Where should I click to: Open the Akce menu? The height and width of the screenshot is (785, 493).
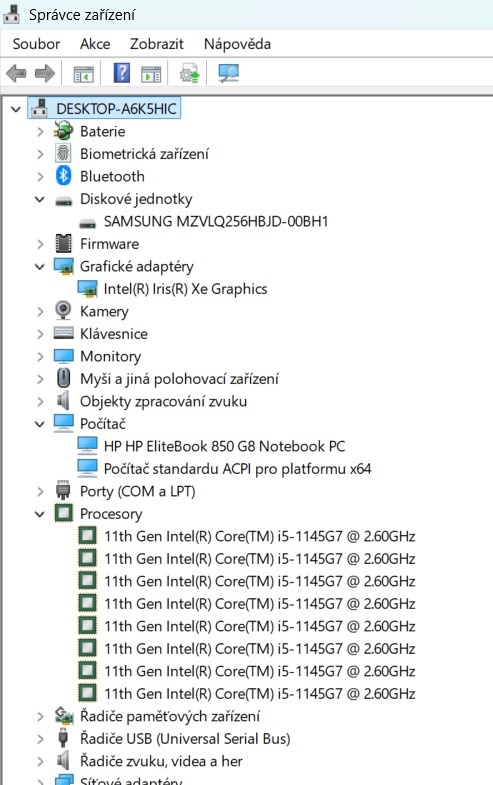(95, 44)
